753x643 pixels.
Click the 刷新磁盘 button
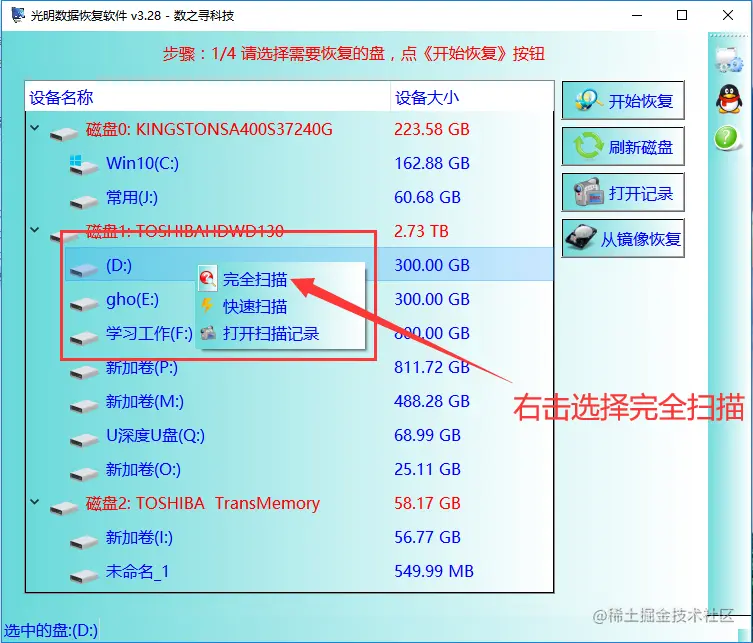pos(623,146)
